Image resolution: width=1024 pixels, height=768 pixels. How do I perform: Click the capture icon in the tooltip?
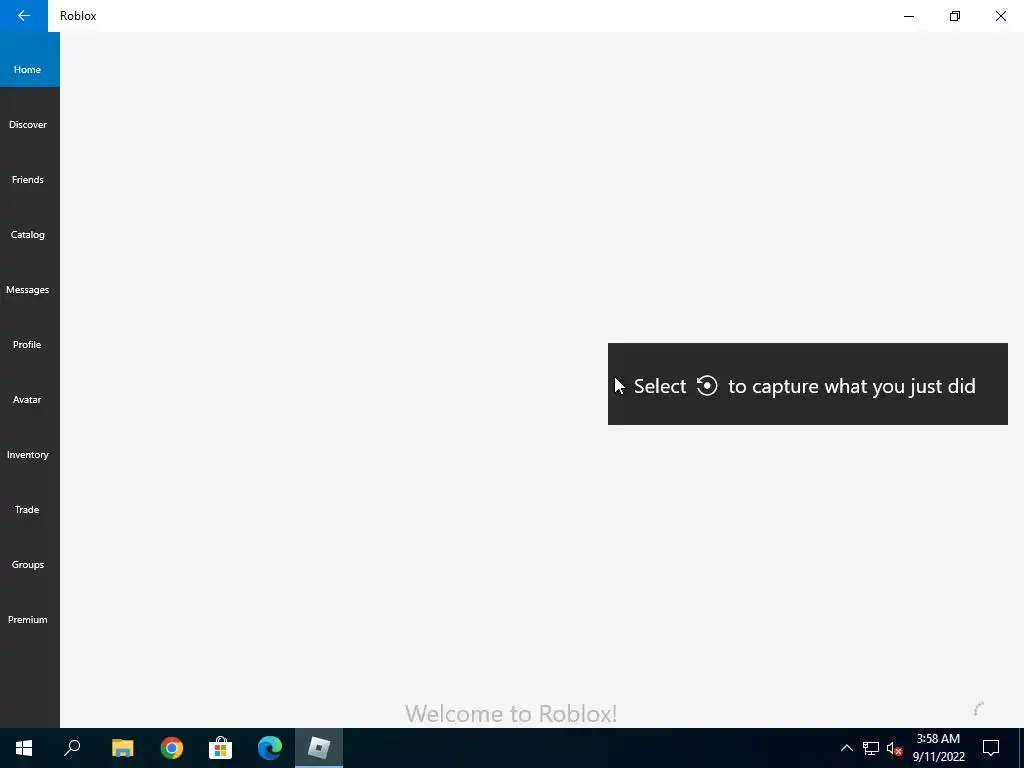707,385
